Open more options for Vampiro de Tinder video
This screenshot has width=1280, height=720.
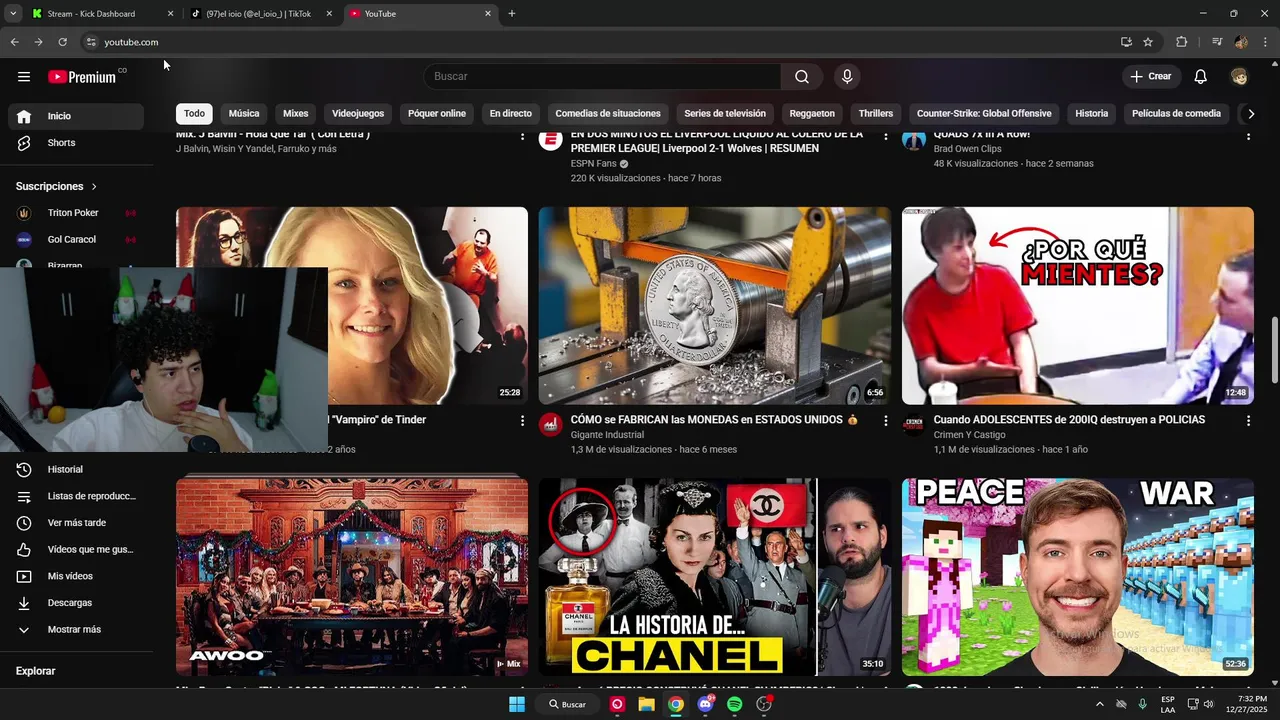(x=522, y=421)
